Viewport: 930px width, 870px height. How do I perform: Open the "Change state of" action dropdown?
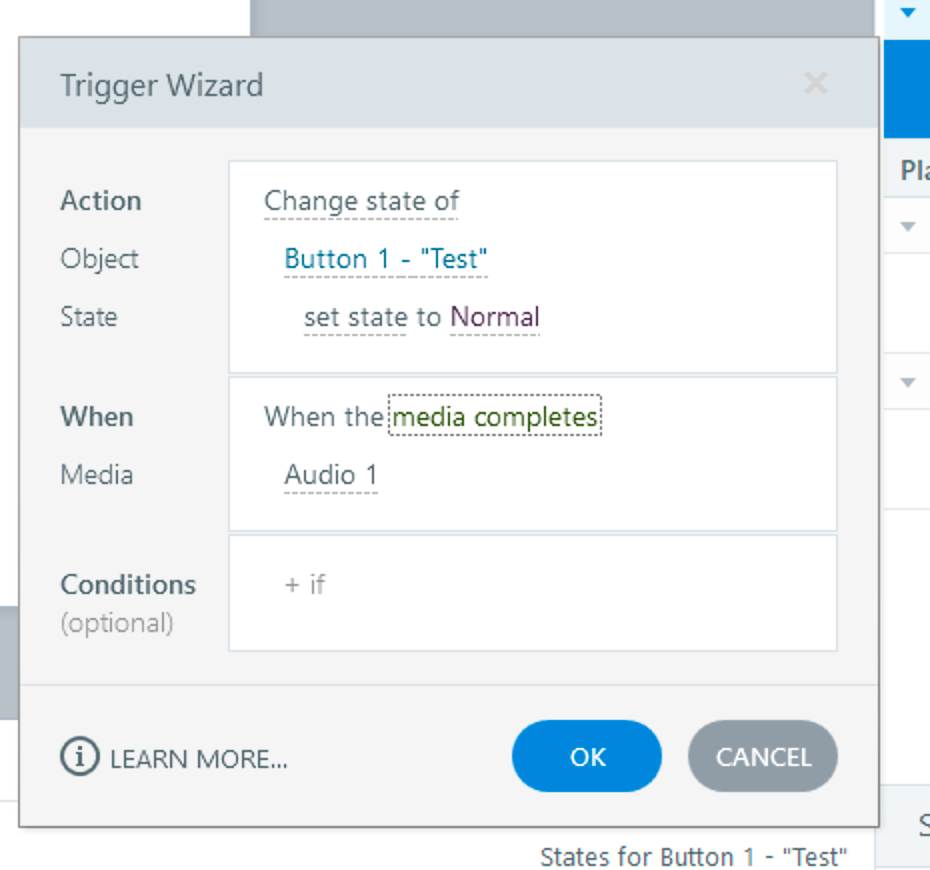click(361, 201)
